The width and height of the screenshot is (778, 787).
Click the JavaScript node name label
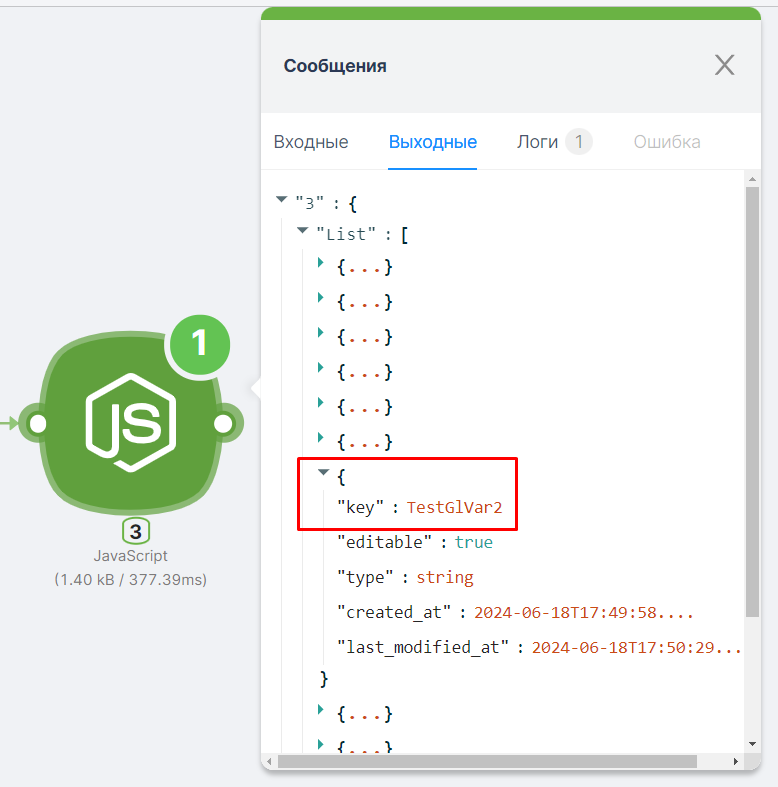(131, 556)
